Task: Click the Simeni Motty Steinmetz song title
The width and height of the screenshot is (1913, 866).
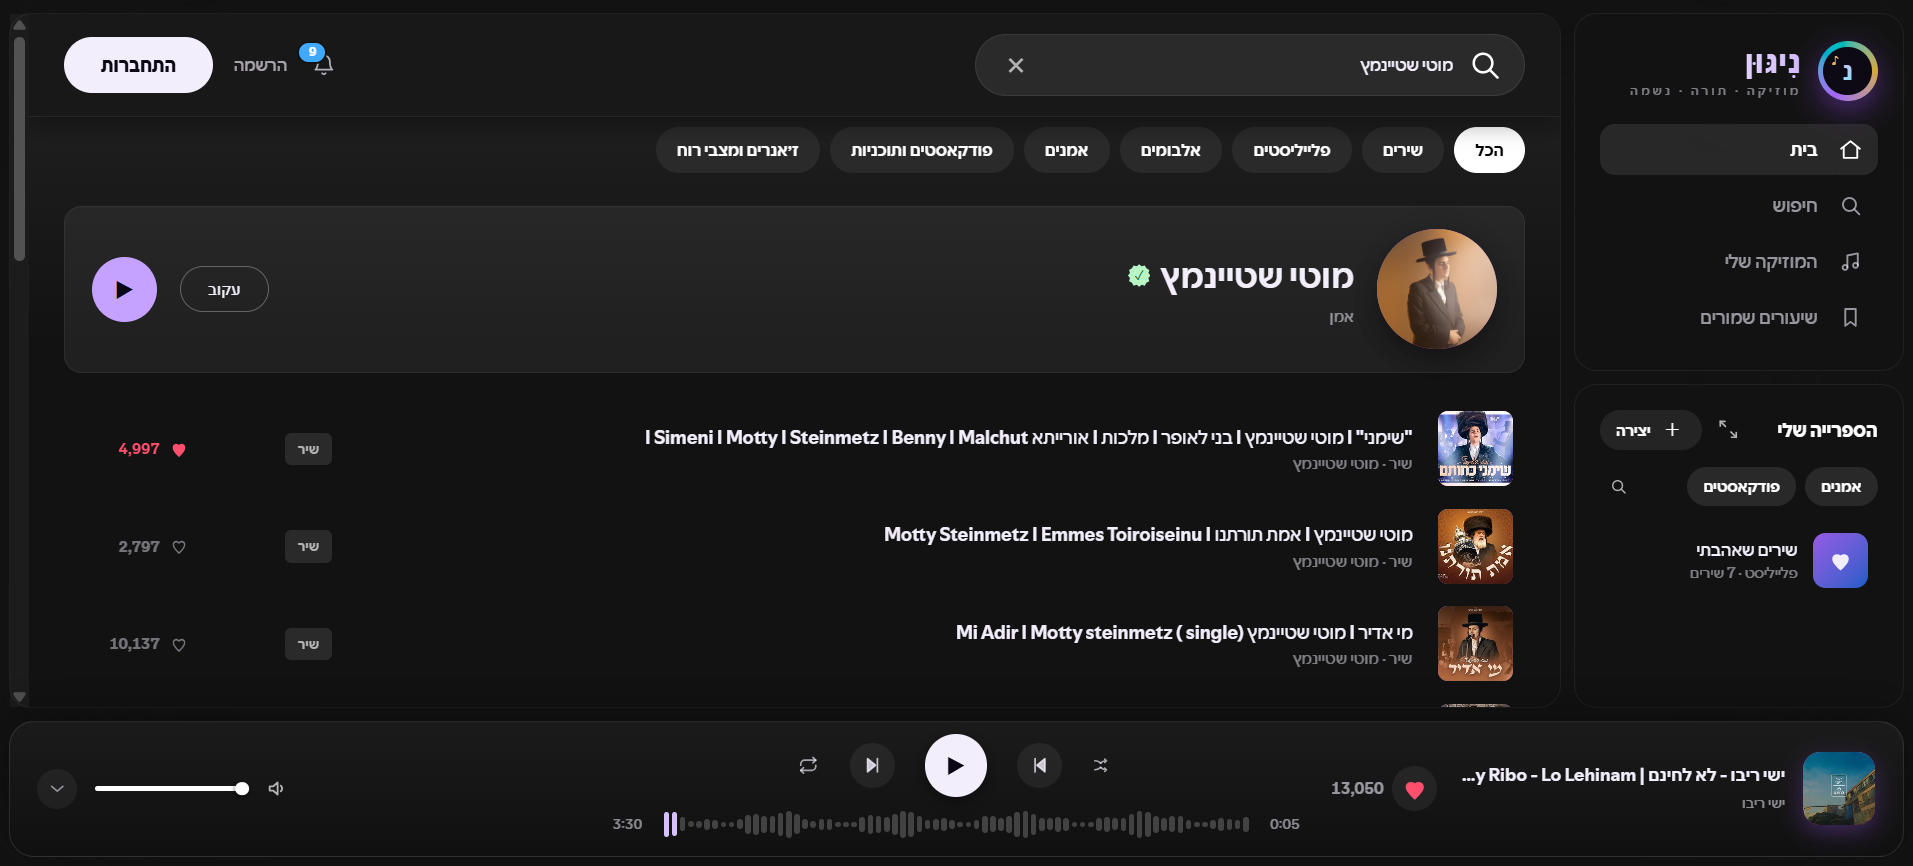Action: tap(1029, 437)
